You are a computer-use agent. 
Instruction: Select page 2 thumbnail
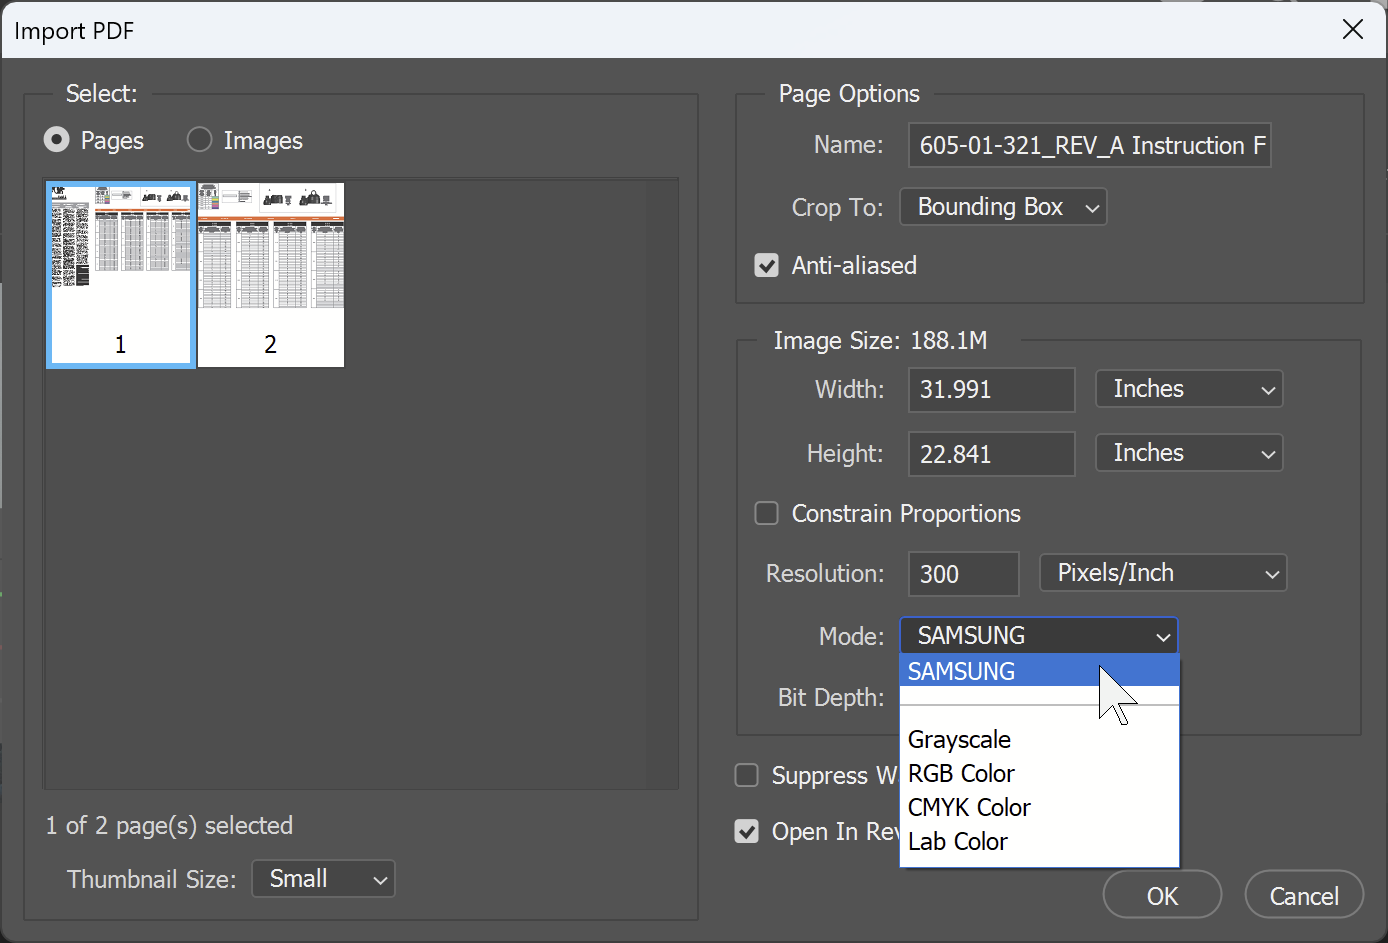tap(270, 275)
